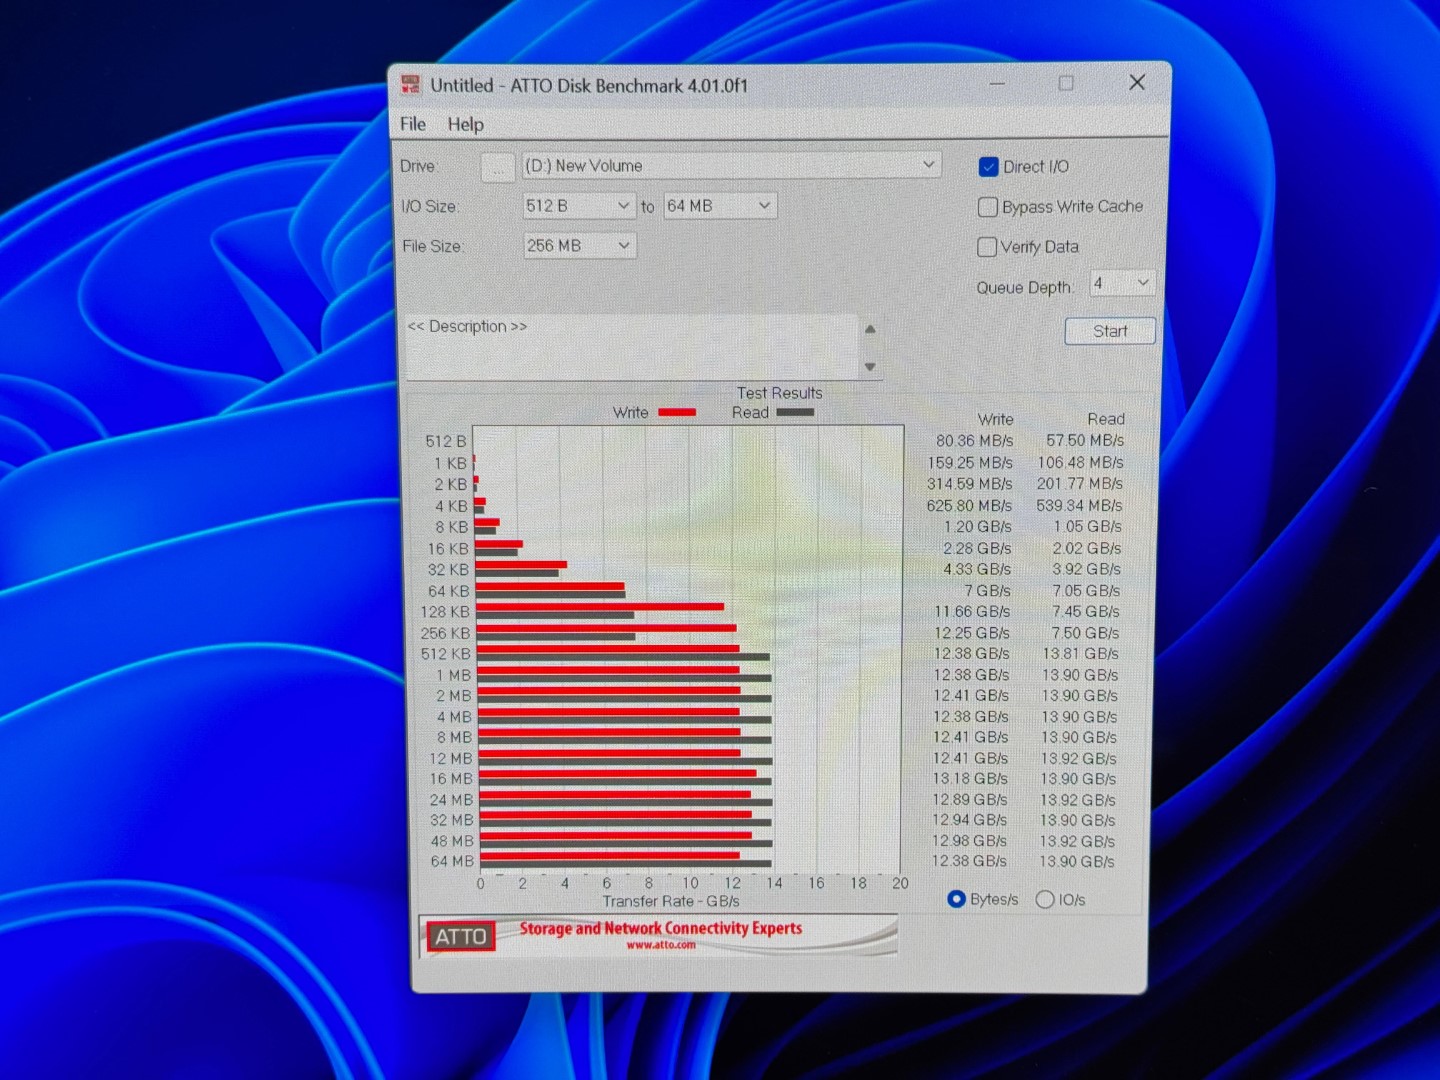Enable Bypass Write Cache
This screenshot has width=1440, height=1080.
tap(988, 207)
